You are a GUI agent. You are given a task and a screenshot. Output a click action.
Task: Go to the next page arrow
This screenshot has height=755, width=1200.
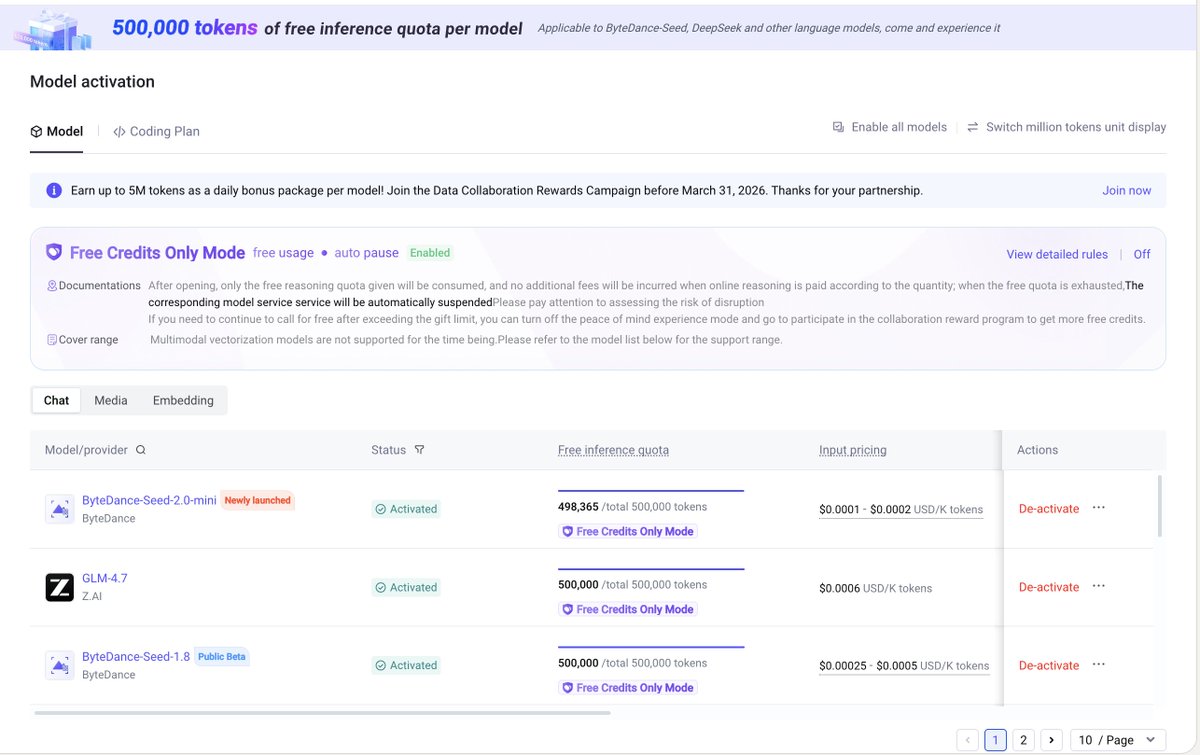point(1051,740)
